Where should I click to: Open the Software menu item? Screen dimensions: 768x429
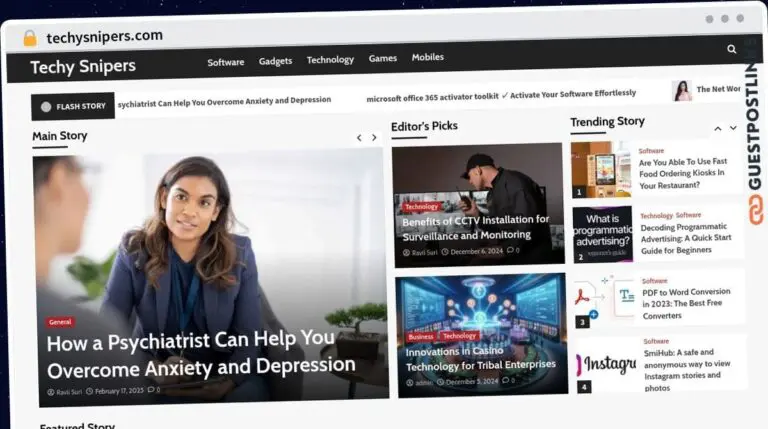[x=225, y=62]
